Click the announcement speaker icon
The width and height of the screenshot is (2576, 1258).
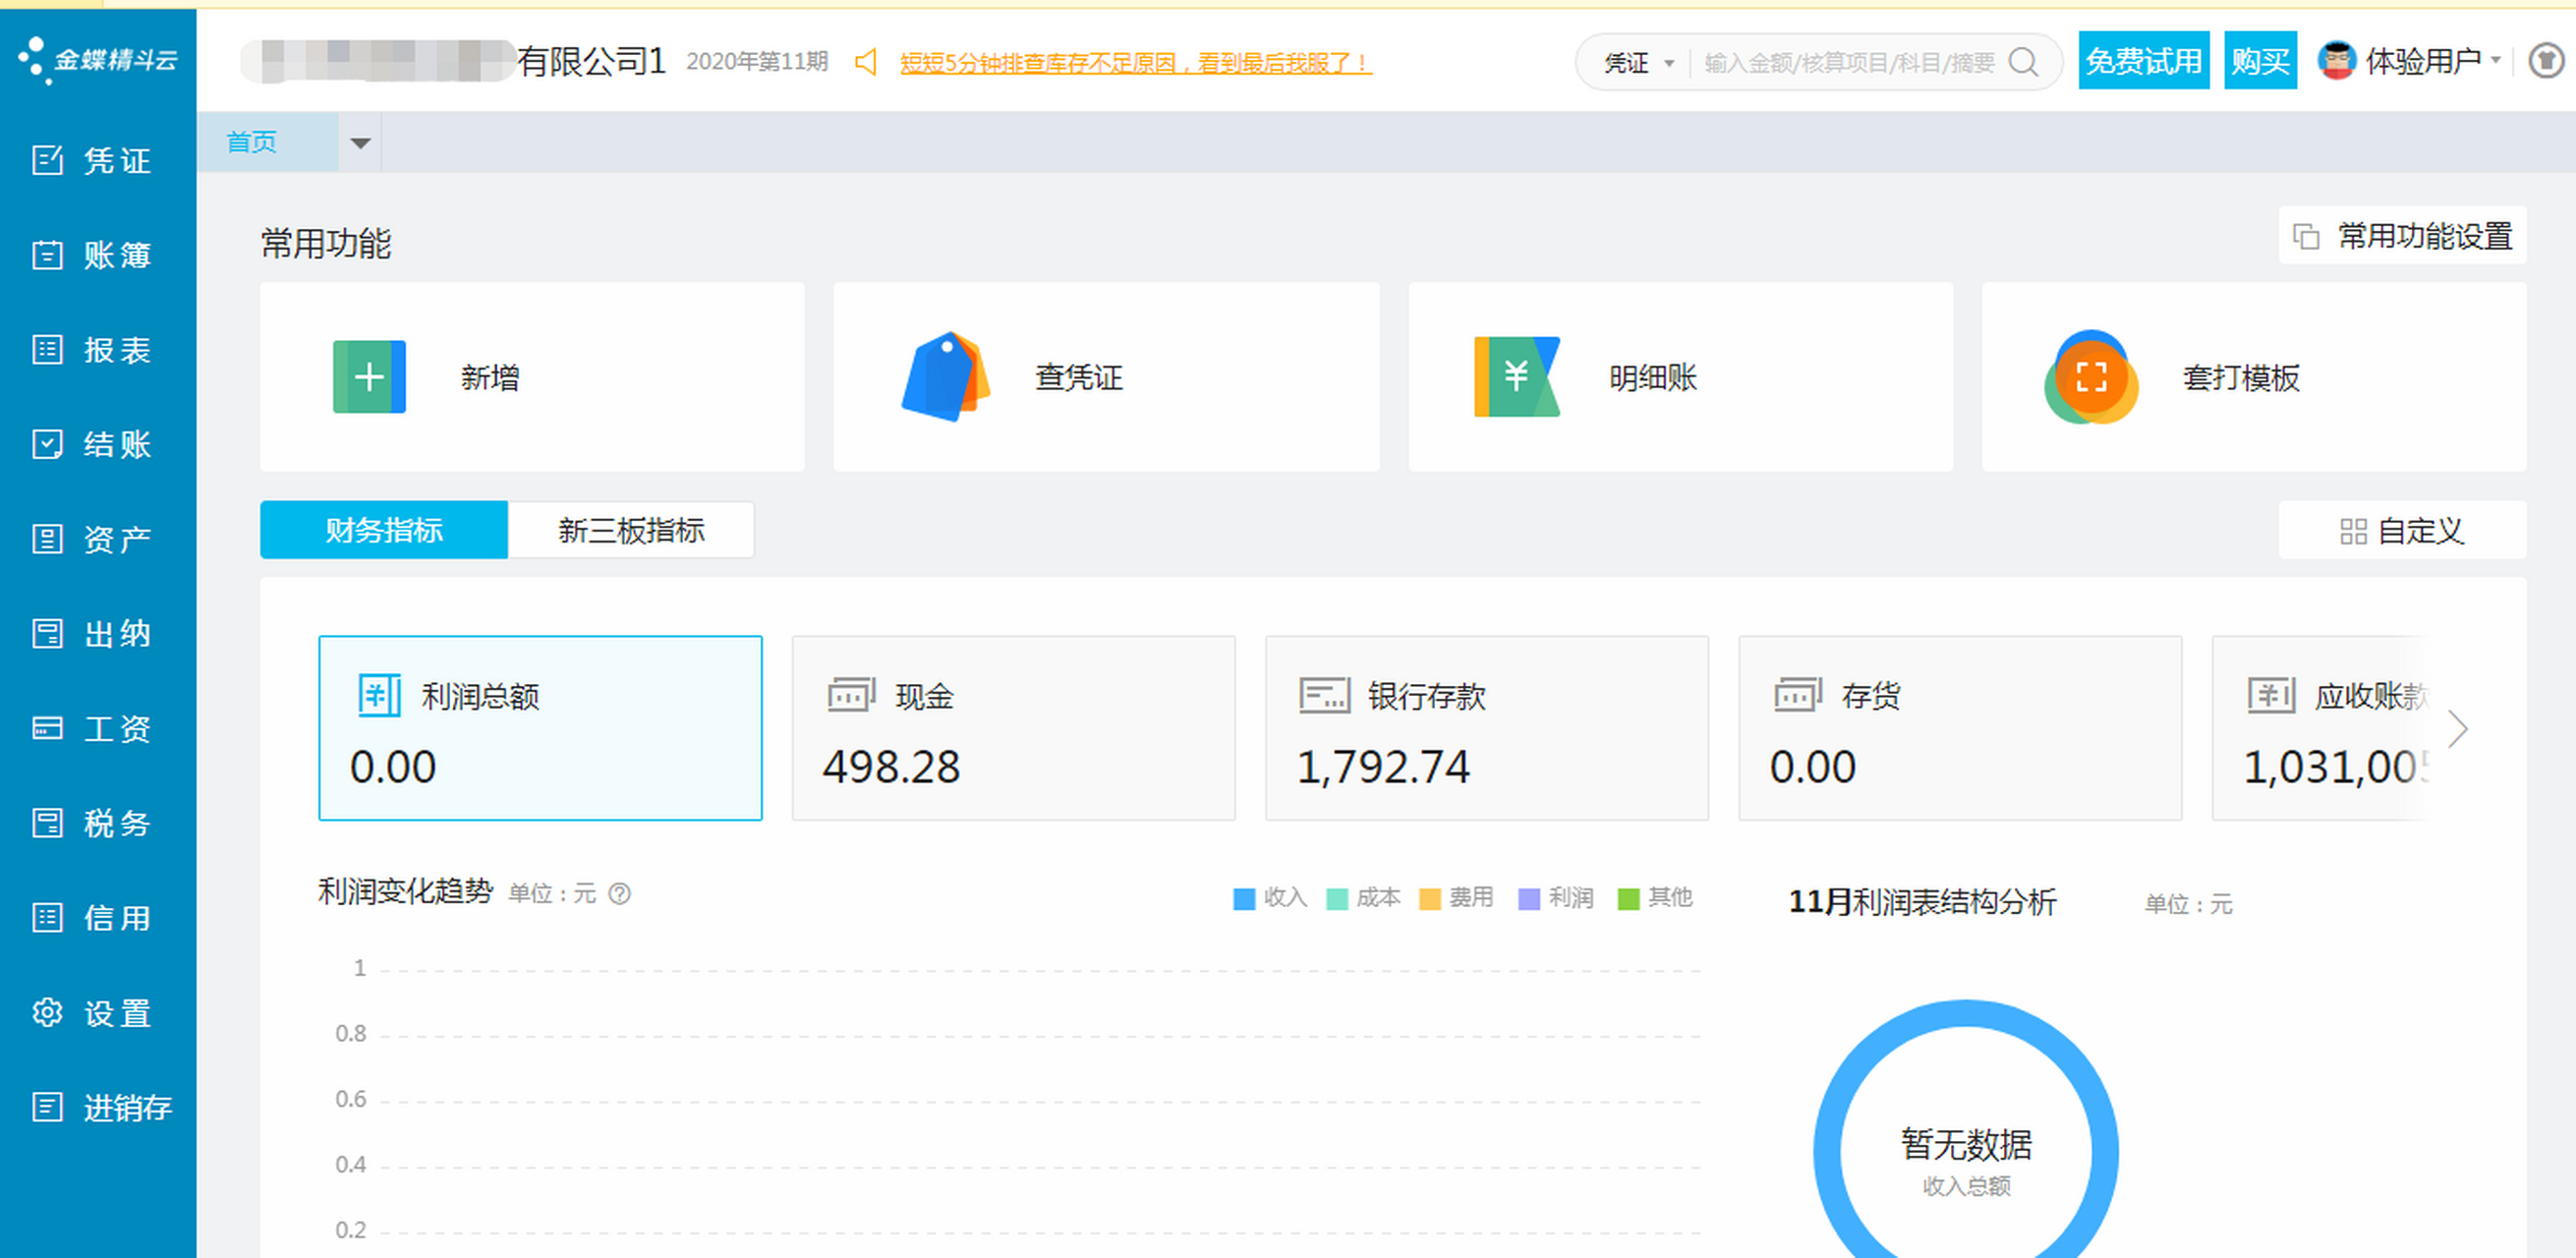tap(866, 62)
